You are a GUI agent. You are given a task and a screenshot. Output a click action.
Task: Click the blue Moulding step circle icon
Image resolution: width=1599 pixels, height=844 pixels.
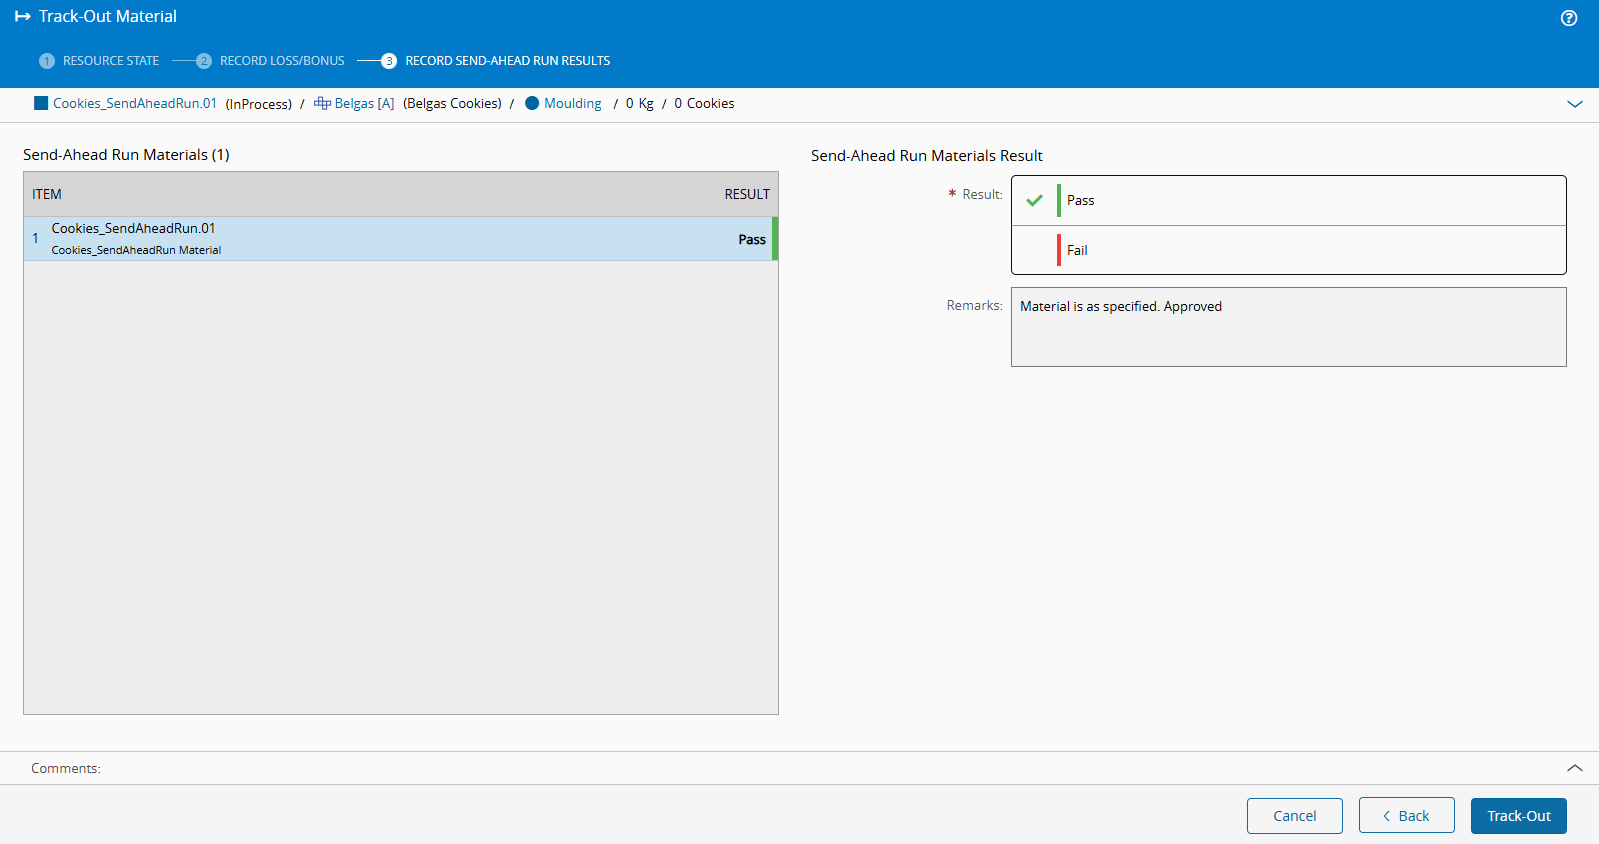[532, 103]
